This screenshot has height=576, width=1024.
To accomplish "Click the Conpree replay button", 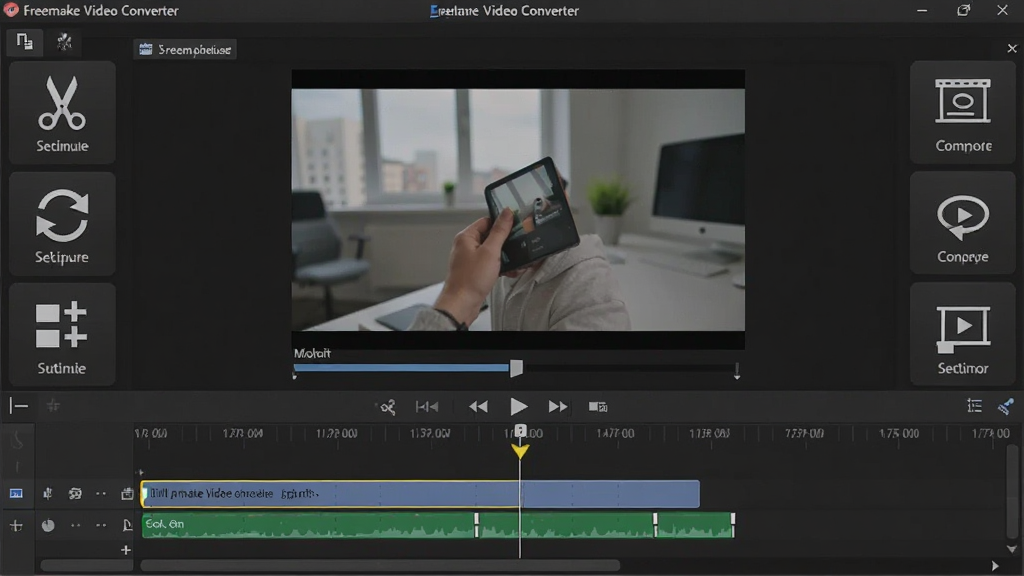I will pos(963,223).
